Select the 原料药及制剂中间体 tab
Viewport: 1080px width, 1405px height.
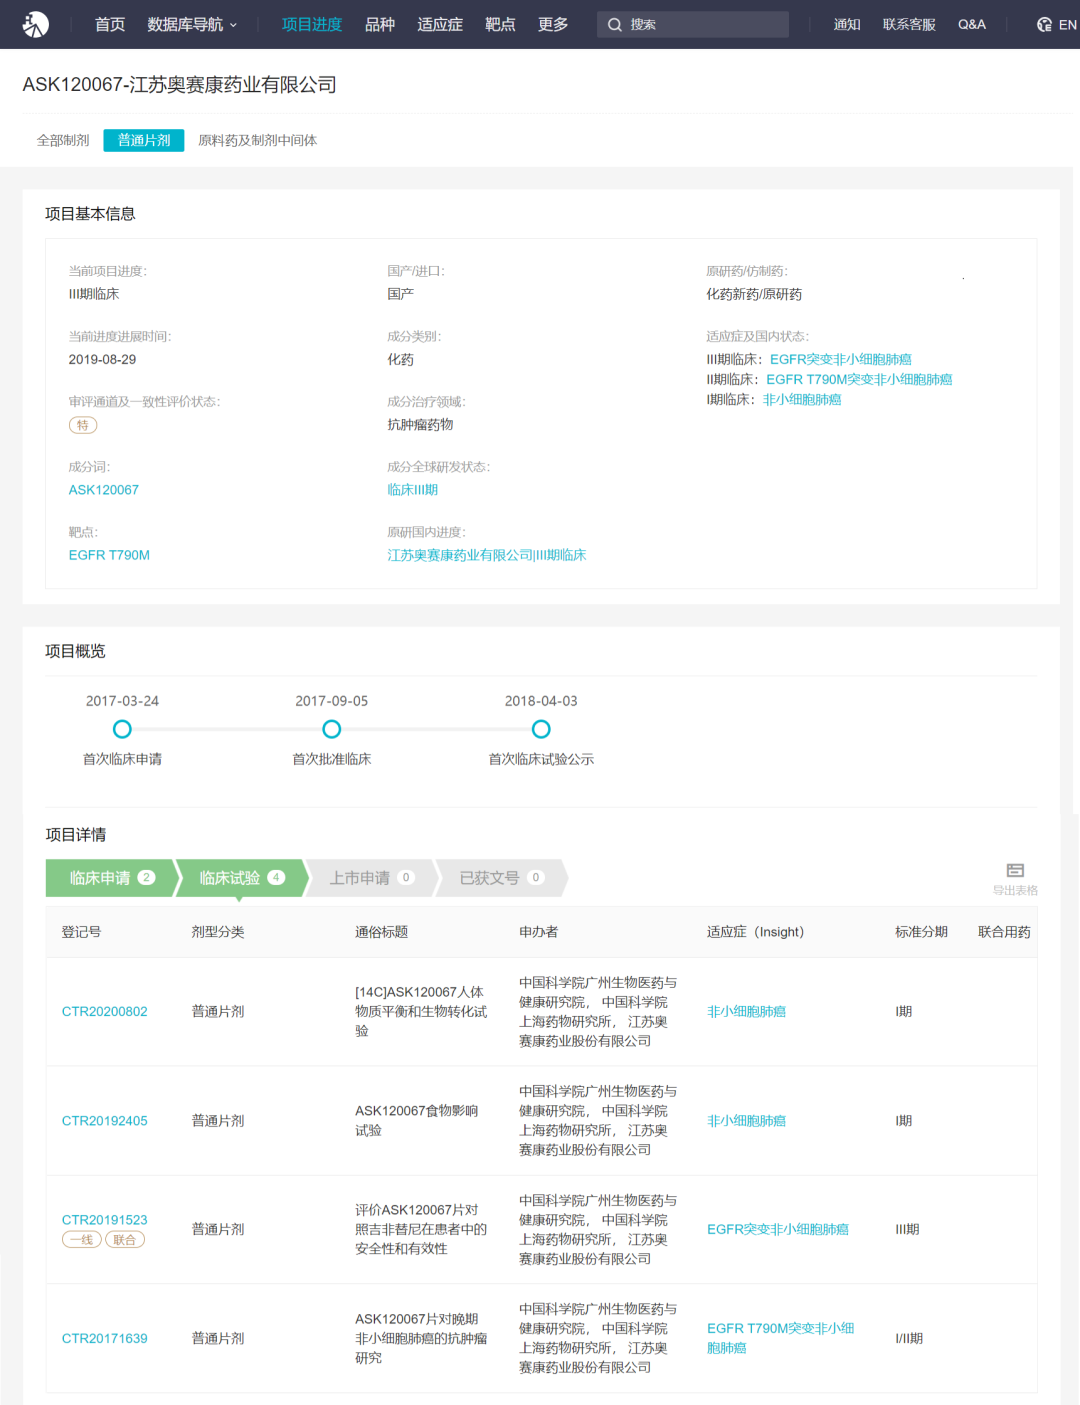[x=257, y=141]
